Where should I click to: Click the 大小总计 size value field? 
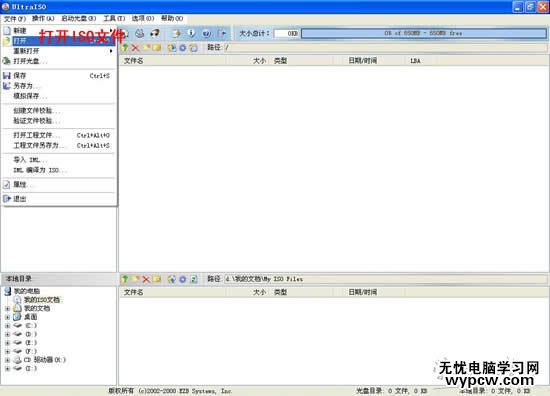287,33
